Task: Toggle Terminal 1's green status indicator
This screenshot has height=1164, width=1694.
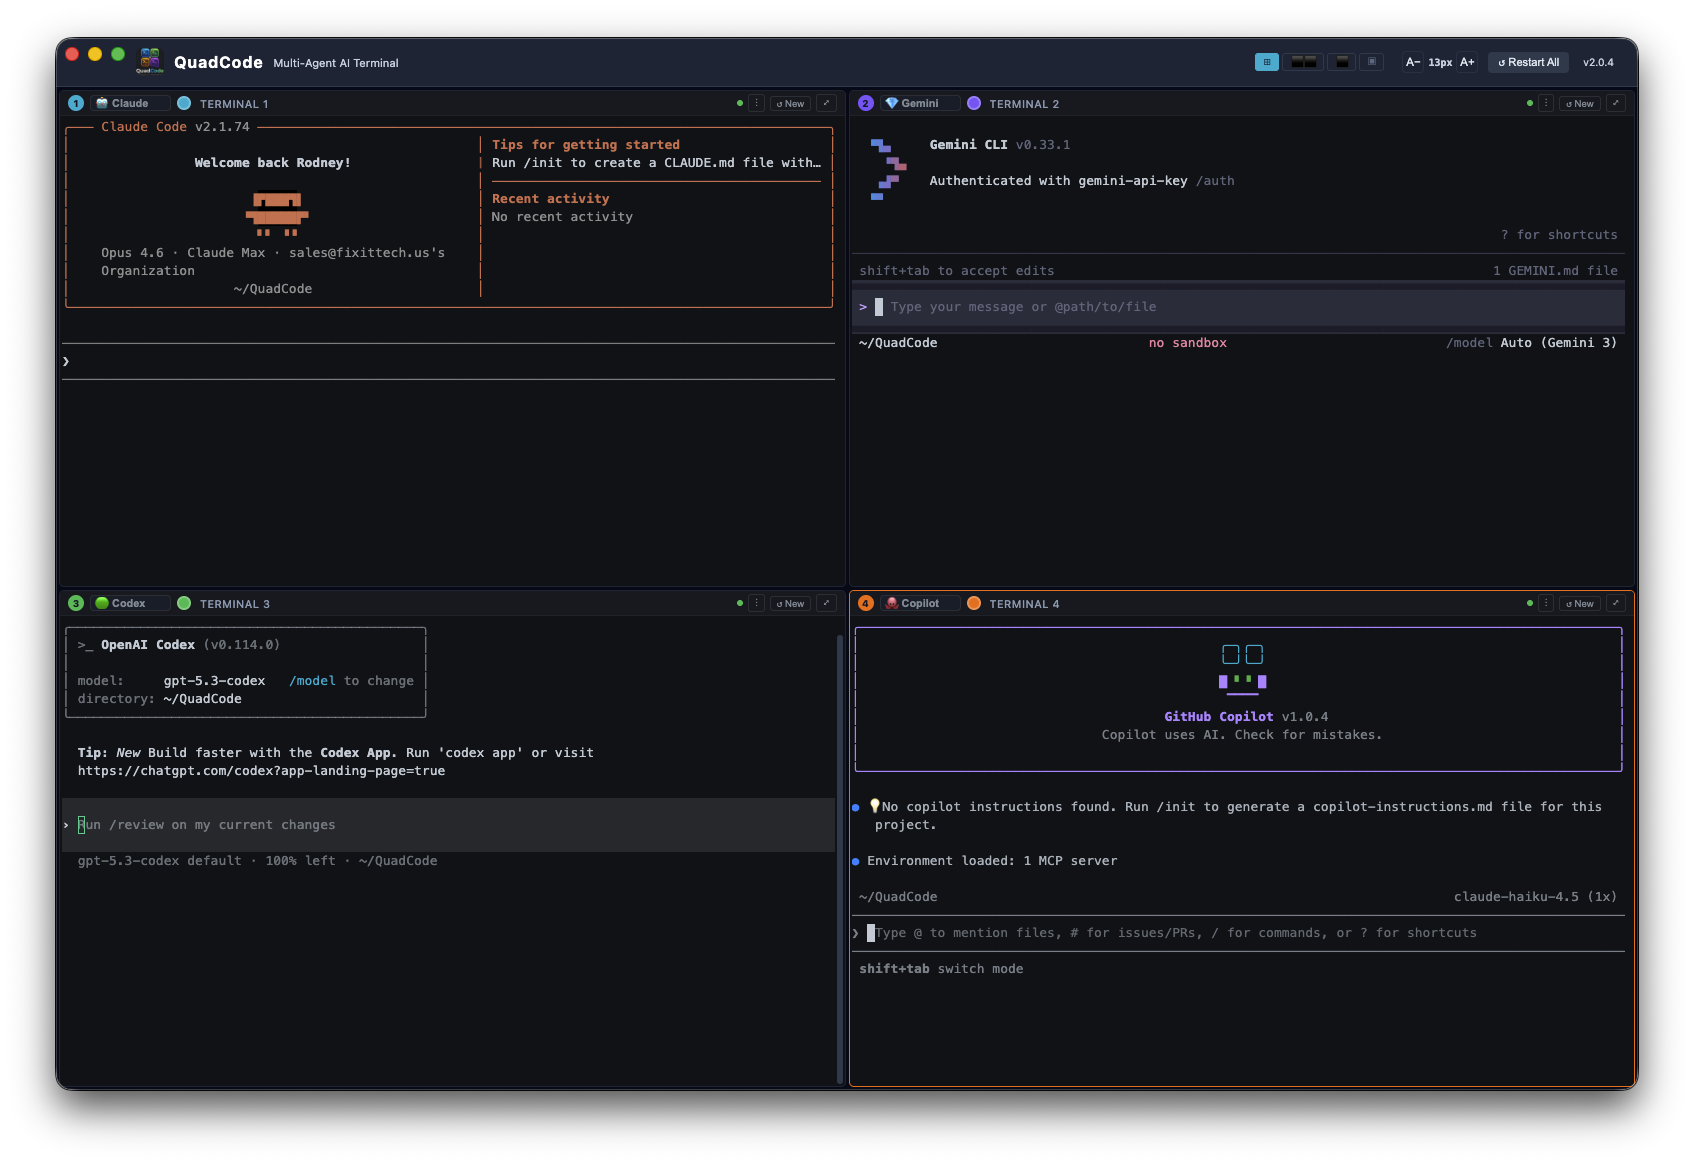Action: (x=739, y=103)
